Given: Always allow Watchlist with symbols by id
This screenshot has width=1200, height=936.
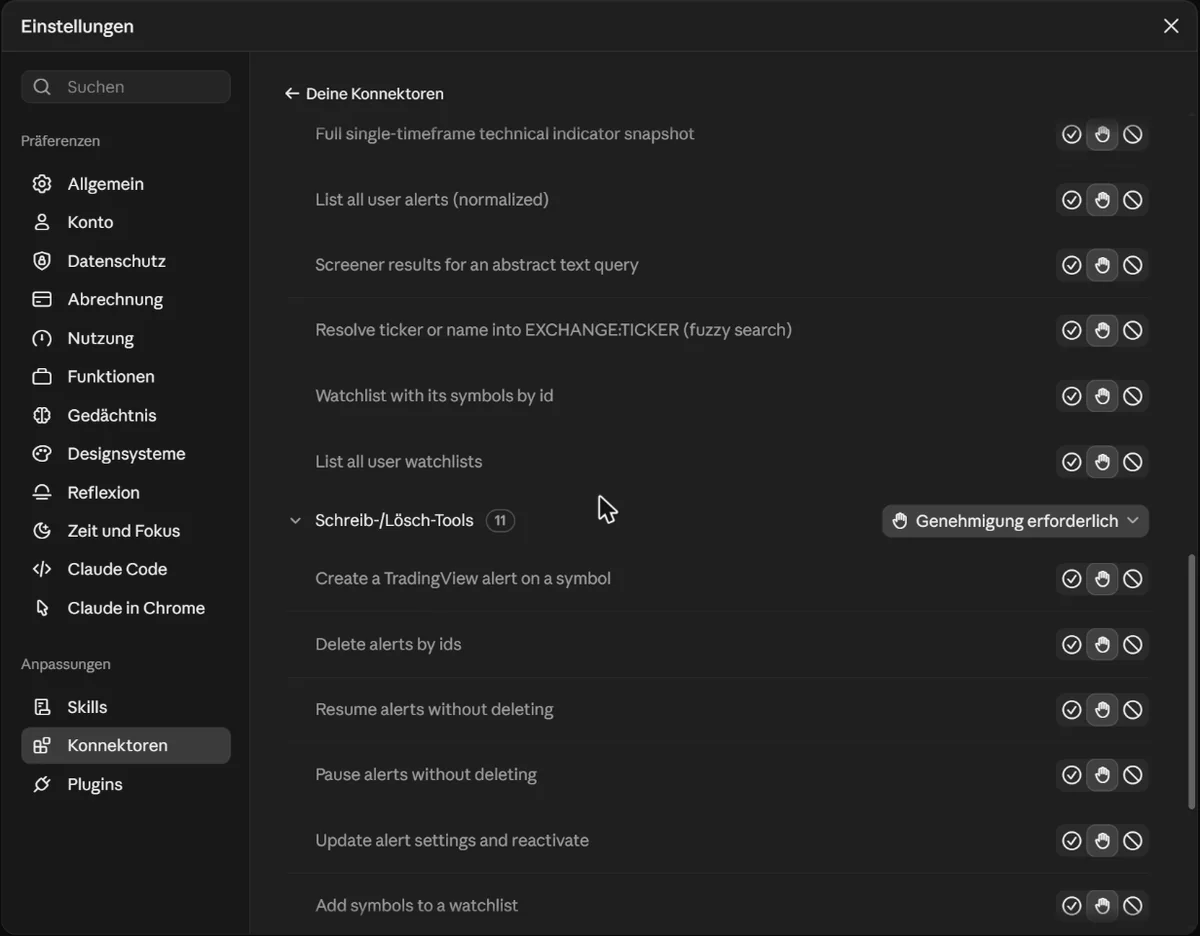Looking at the screenshot, I should 1072,396.
